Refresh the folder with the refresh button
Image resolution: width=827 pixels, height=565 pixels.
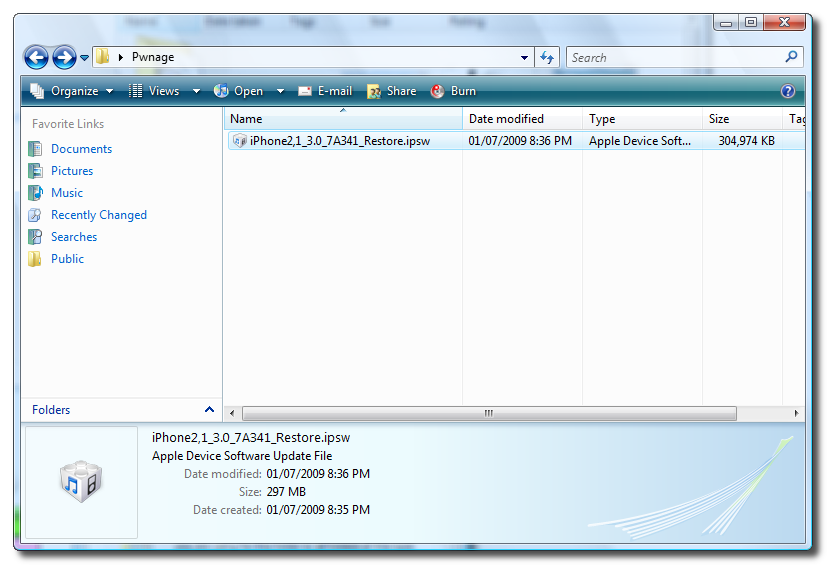[547, 58]
